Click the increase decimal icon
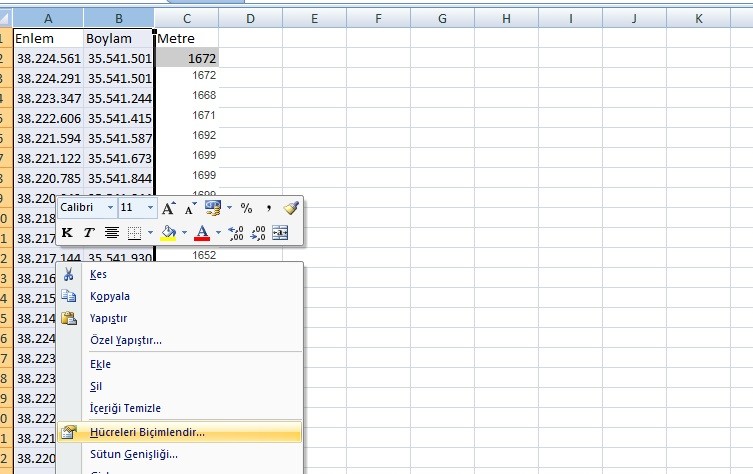This screenshot has height=474, width=753. tap(236, 233)
